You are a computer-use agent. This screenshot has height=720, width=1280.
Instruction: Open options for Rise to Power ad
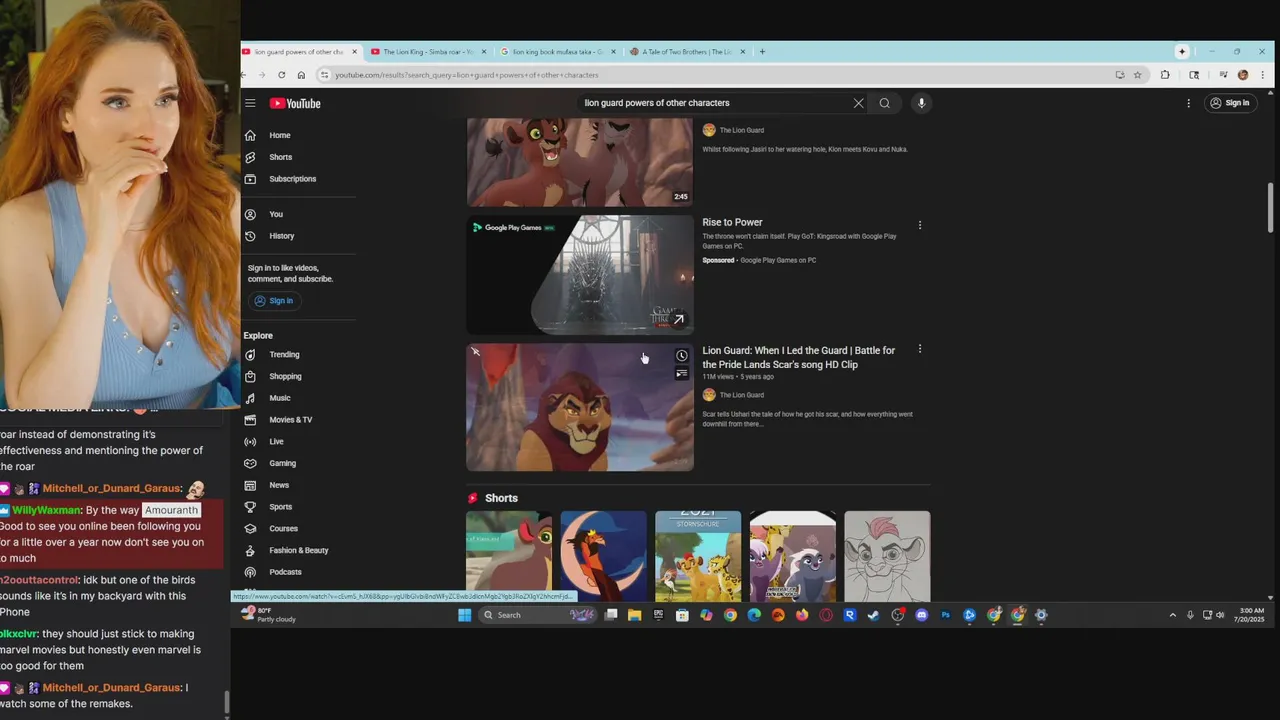point(920,225)
